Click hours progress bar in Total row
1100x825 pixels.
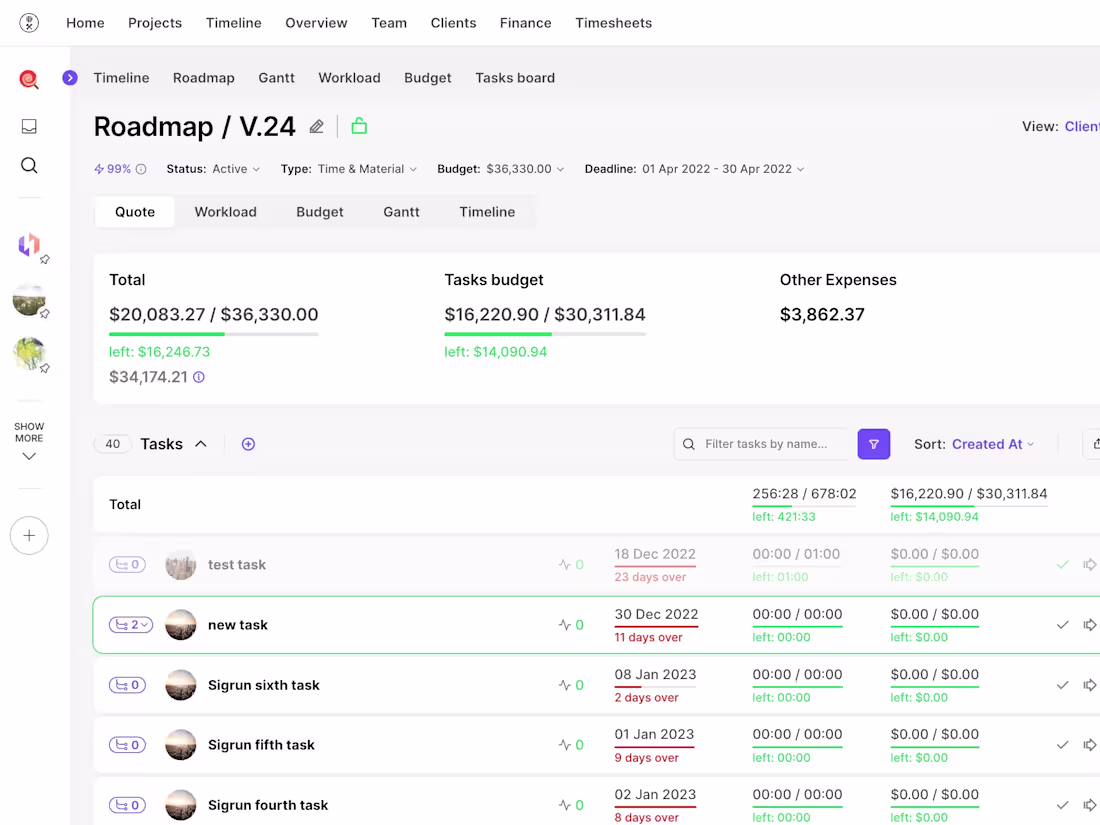coord(804,506)
